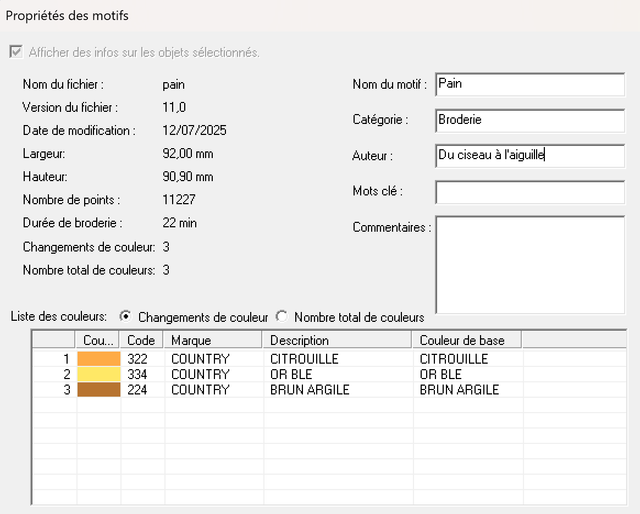Select 'Nombre total de couleurs' radio button
Viewport: 640px width, 514px height.
(x=282, y=317)
